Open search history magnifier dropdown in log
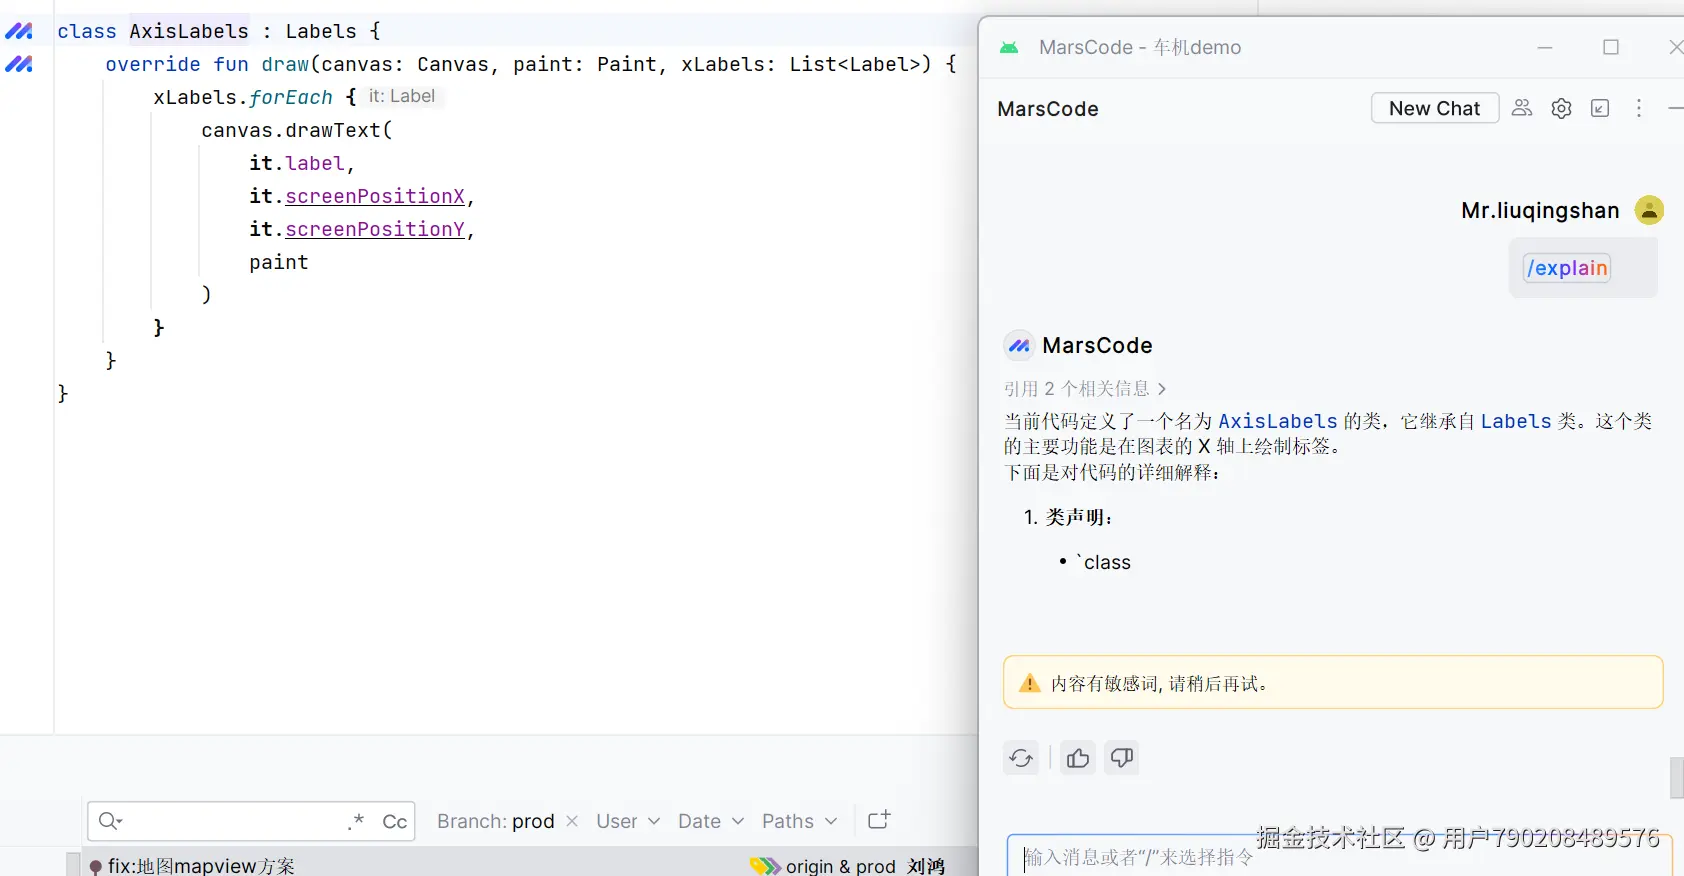This screenshot has width=1684, height=876. pos(110,821)
